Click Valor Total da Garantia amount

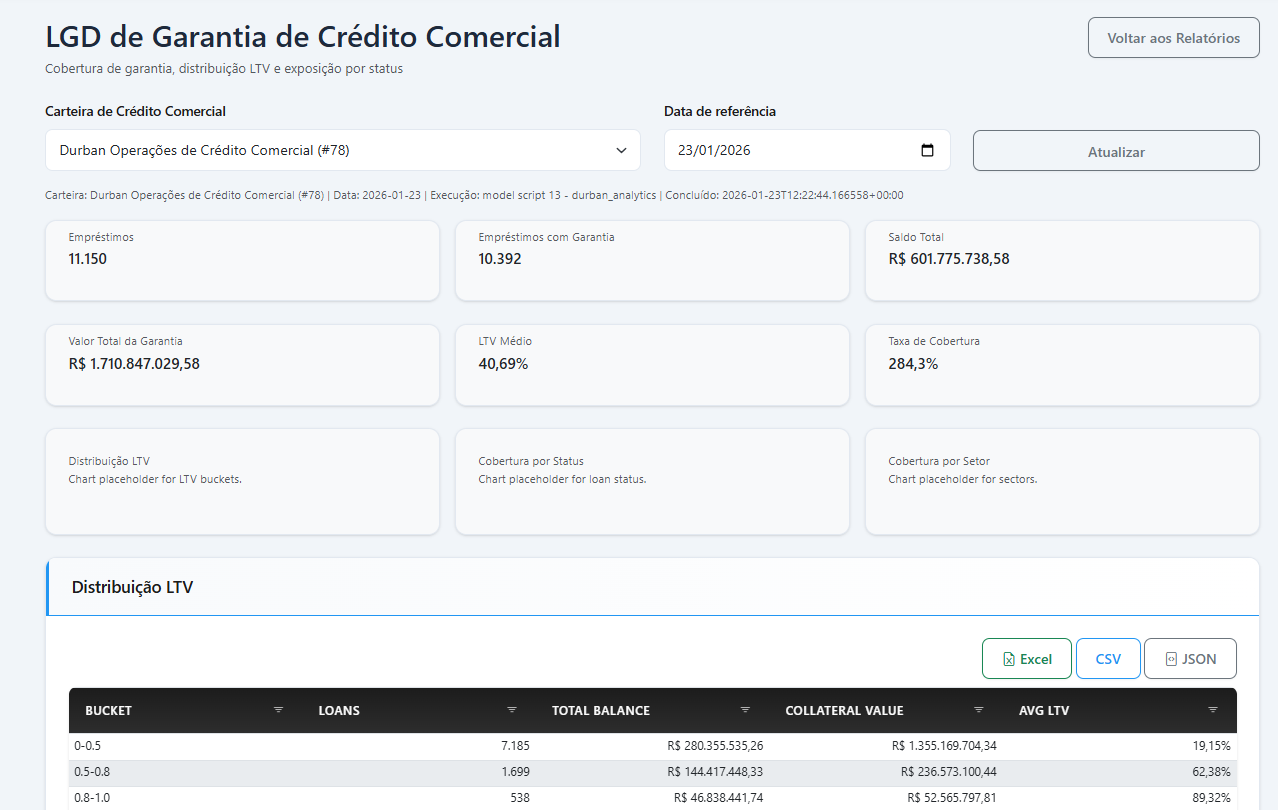coord(134,364)
